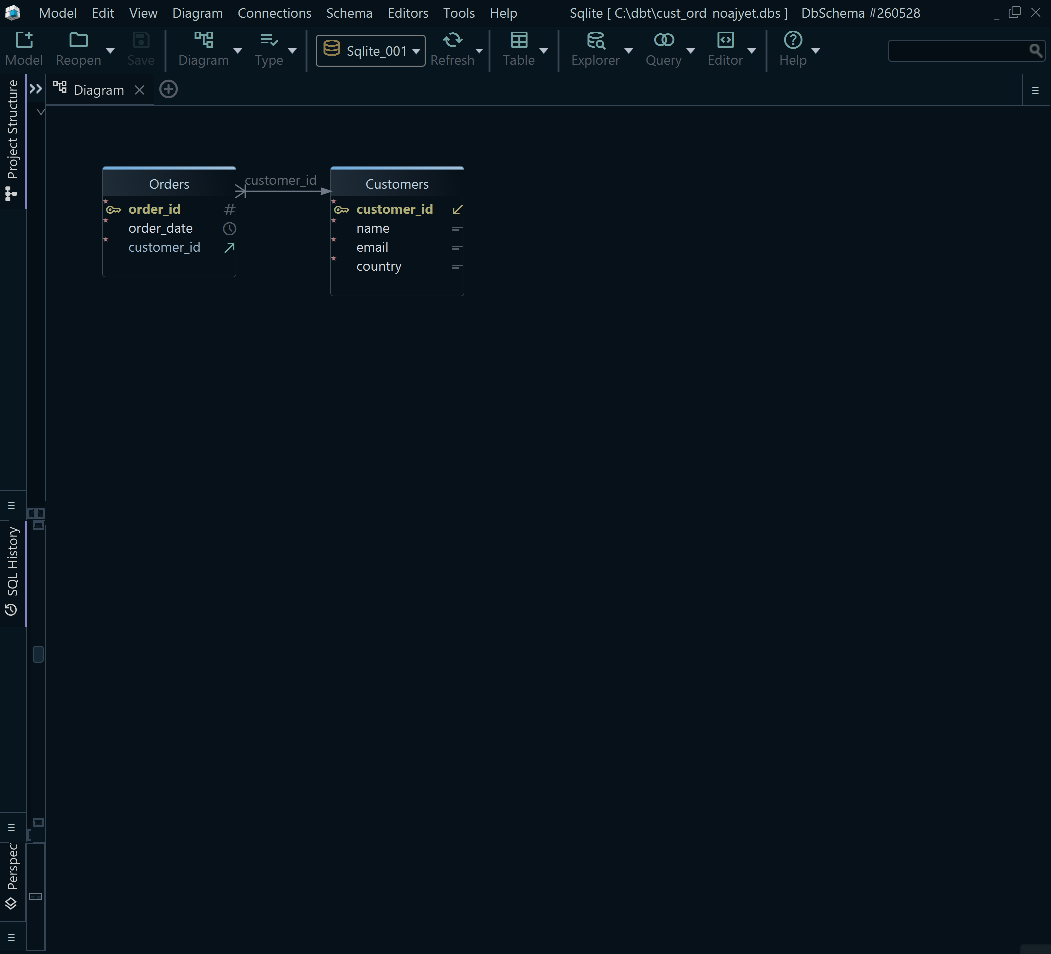Screen dimensions: 1051x954
Task: Expand the Table dropdown arrow
Action: point(544,50)
